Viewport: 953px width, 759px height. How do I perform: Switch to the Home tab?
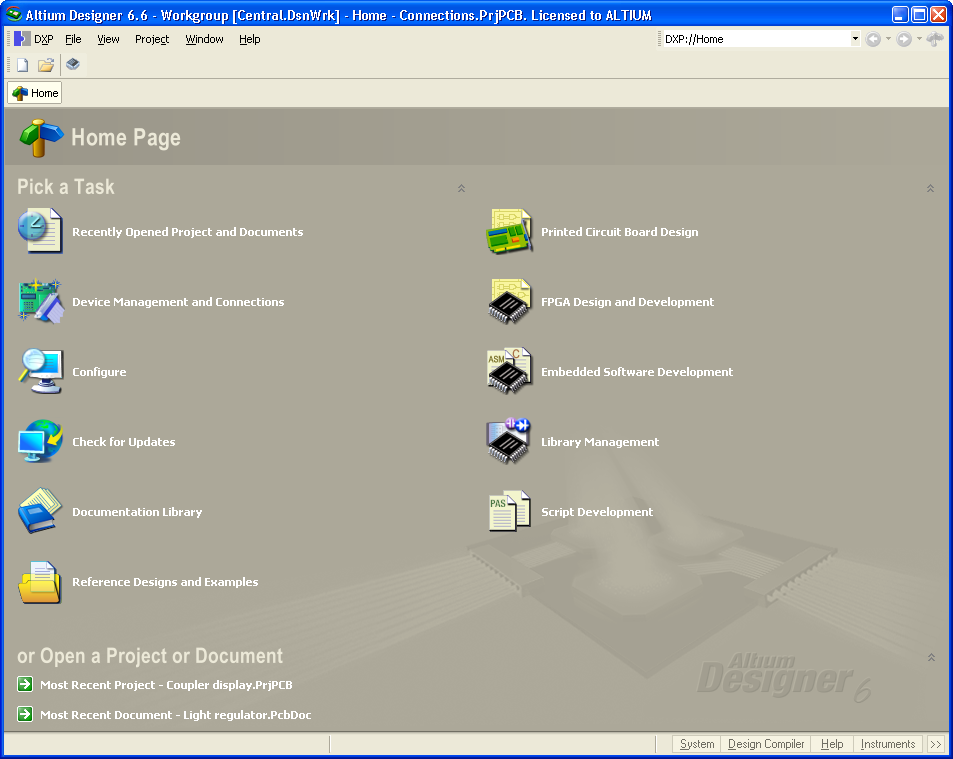(x=36, y=93)
